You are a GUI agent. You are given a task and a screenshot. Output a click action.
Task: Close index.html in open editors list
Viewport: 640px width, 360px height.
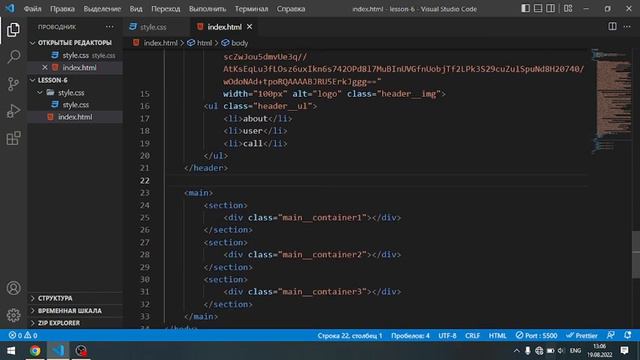point(45,67)
